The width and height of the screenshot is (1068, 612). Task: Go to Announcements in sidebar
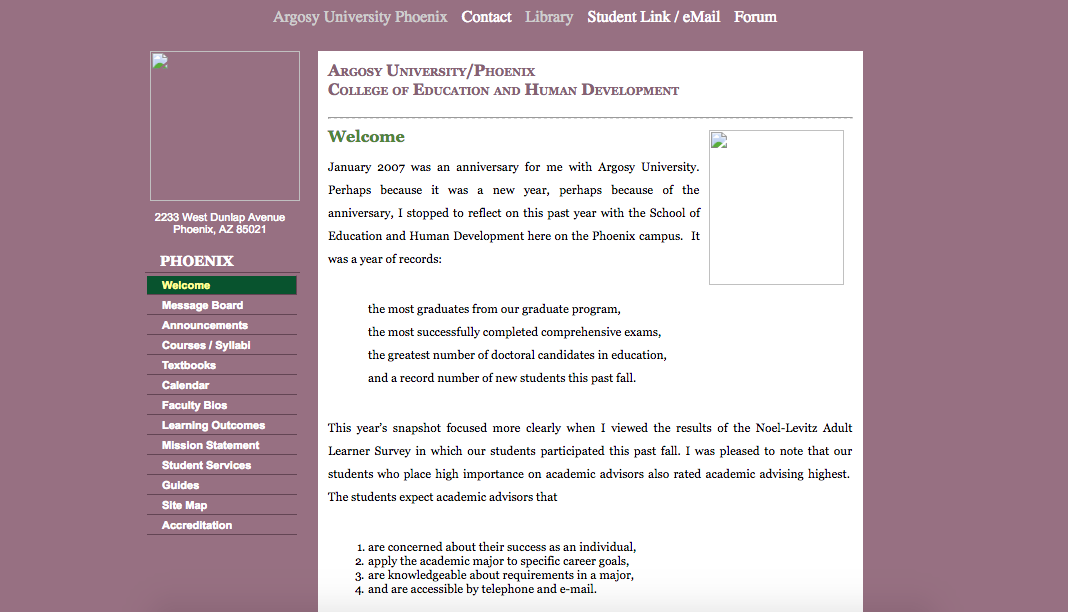[x=222, y=325]
